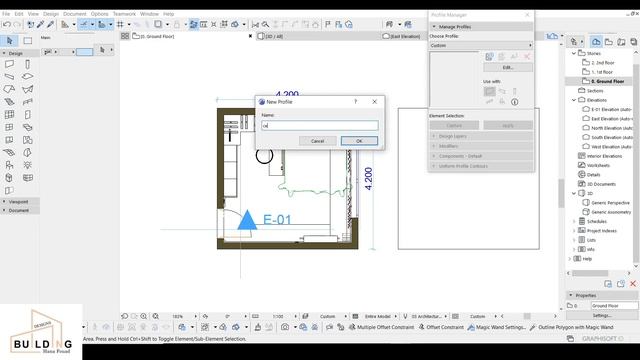Viewport: 640px width, 360px height.
Task: Select South Elevation in Navigator tree
Action: point(611,138)
